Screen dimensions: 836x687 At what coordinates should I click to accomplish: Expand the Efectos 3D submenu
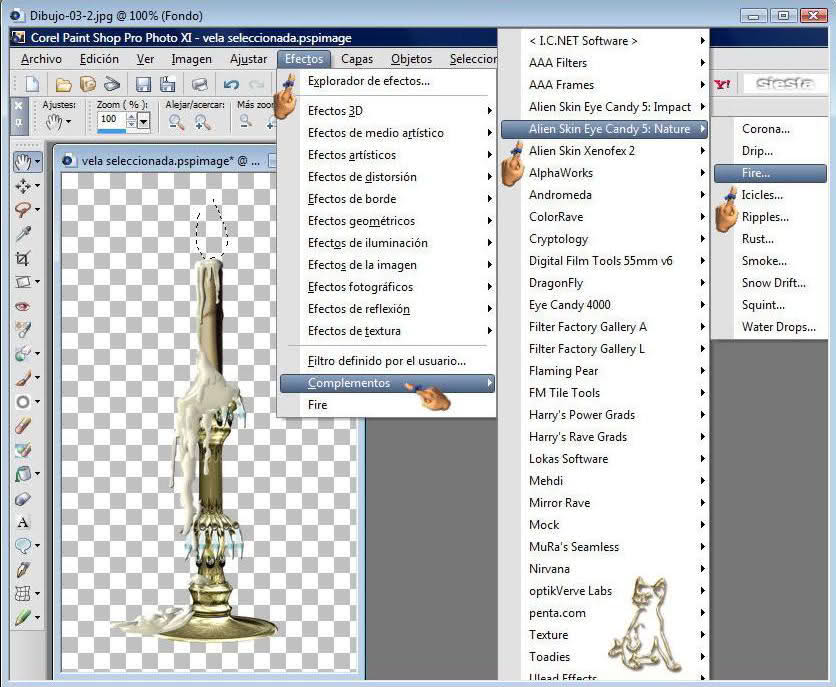[x=388, y=111]
